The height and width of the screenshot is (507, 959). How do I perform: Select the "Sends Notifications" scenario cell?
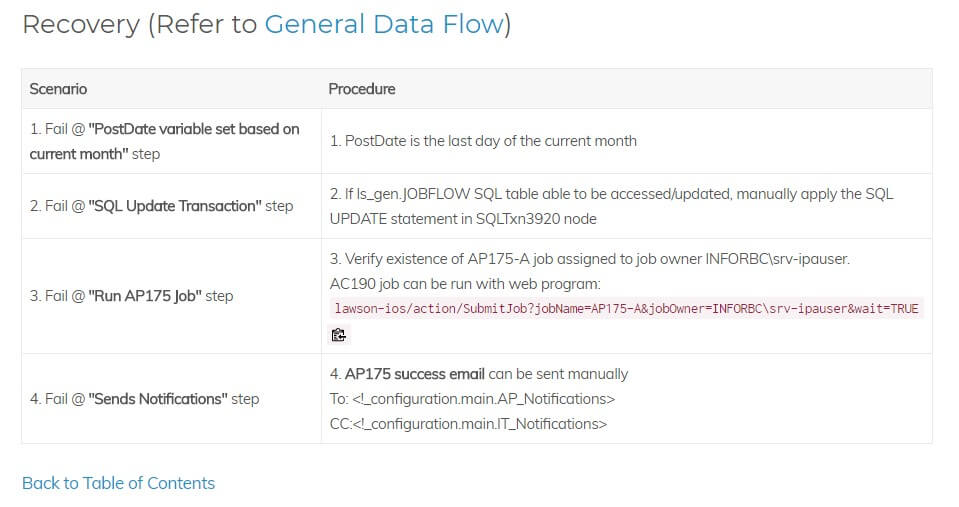point(172,399)
